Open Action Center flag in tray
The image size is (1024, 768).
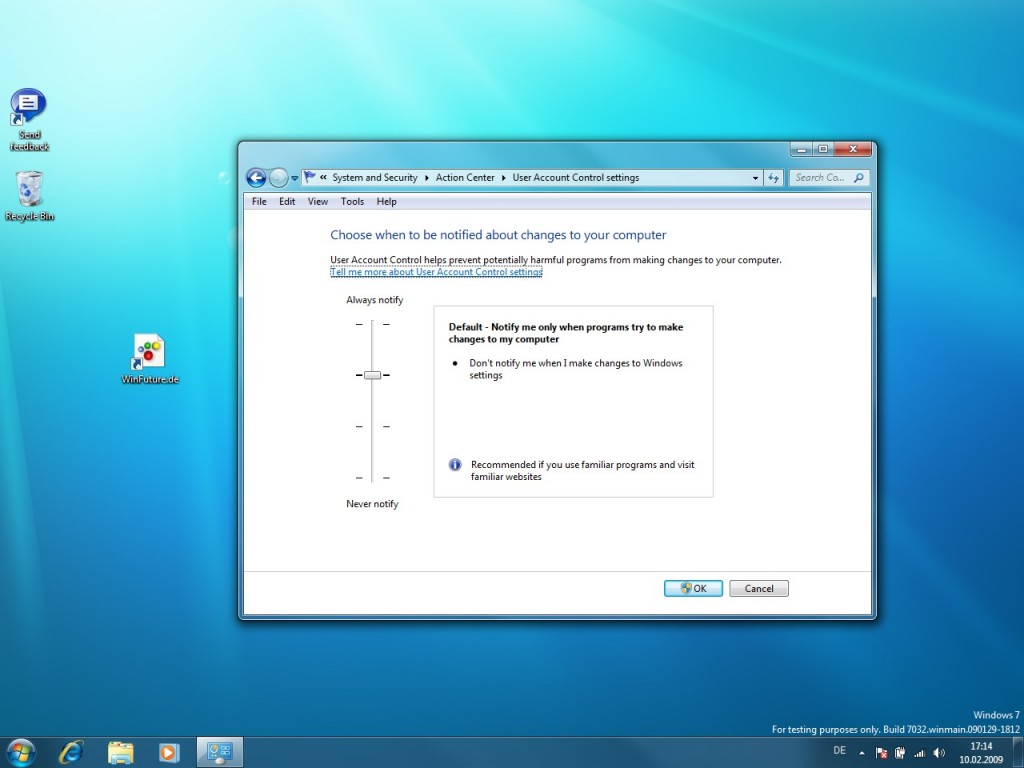[x=881, y=753]
